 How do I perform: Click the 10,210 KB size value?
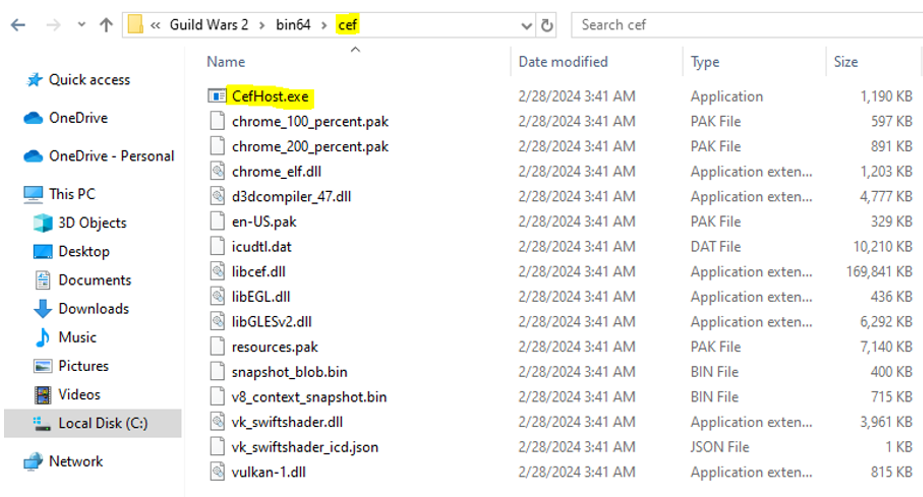883,247
